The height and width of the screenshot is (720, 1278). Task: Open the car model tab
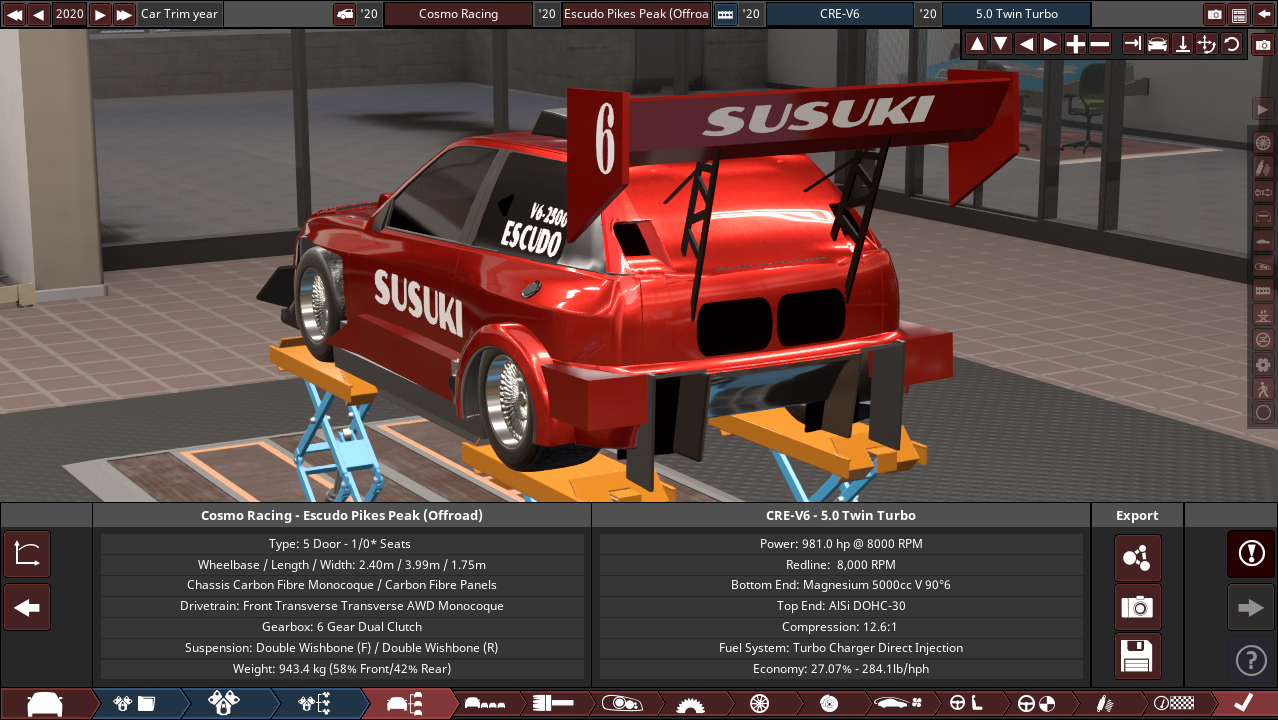[x=46, y=704]
